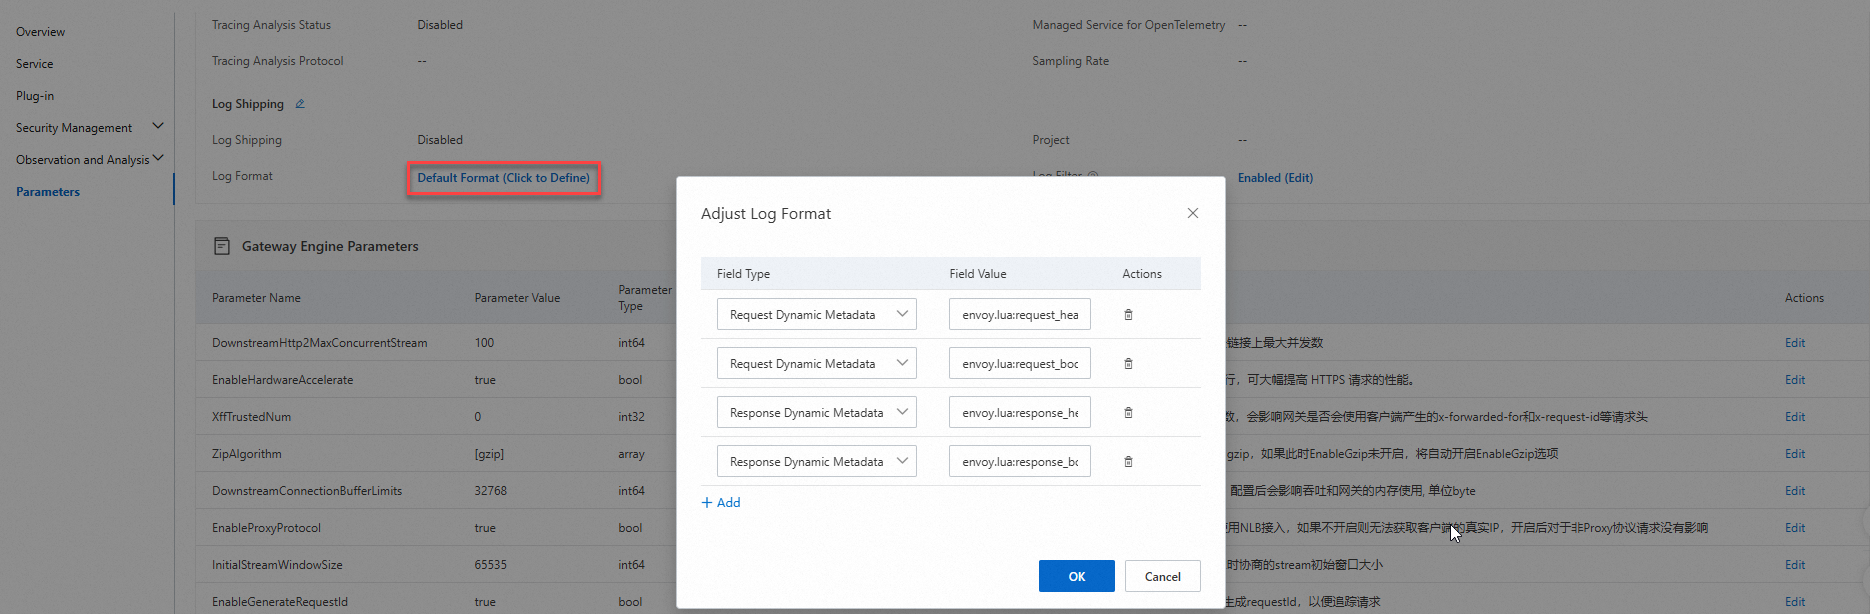Viewport: 1870px width, 614px height.
Task: Open last Response Dynamic Metadata field type dropdown
Action: click(x=816, y=462)
